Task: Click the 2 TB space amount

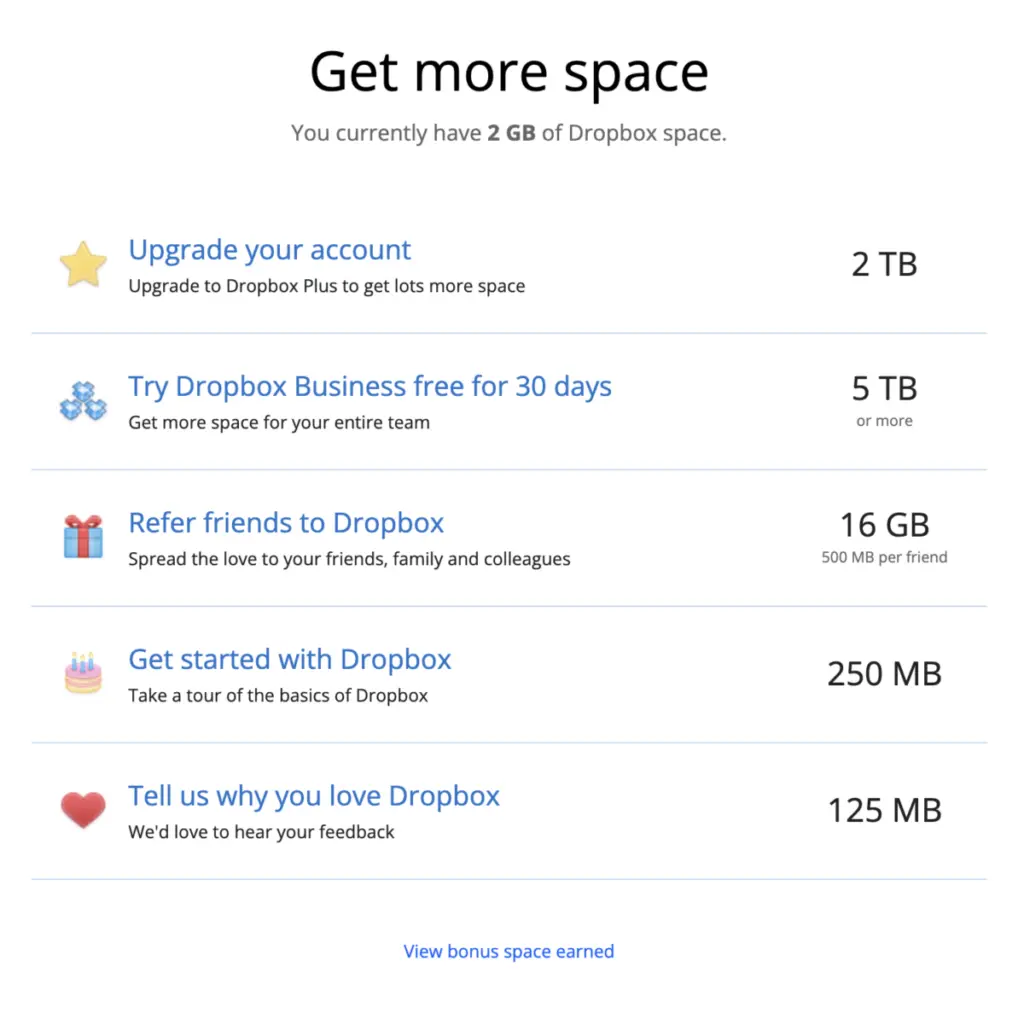Action: pos(885,264)
